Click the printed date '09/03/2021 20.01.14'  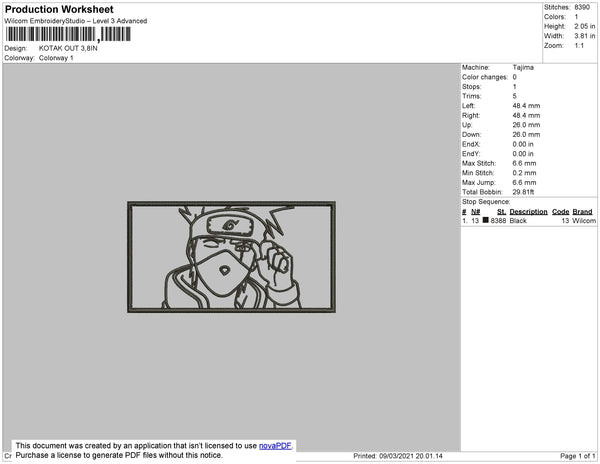pos(411,456)
